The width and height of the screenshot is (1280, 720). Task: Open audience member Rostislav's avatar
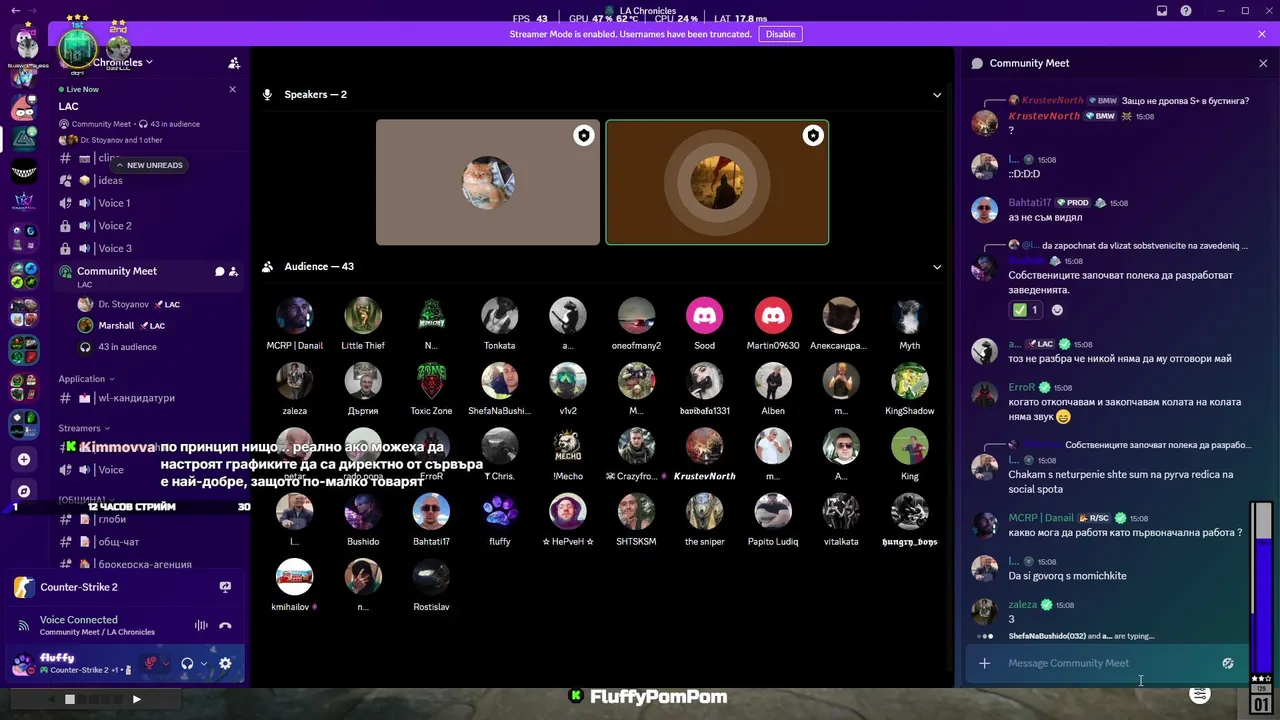pos(431,577)
